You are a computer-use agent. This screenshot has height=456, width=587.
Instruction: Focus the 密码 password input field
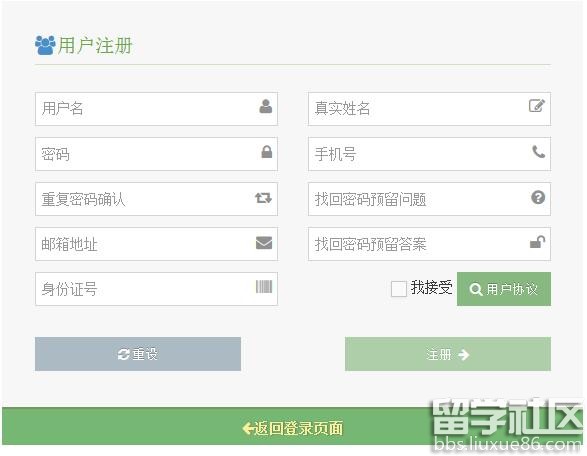pos(156,154)
